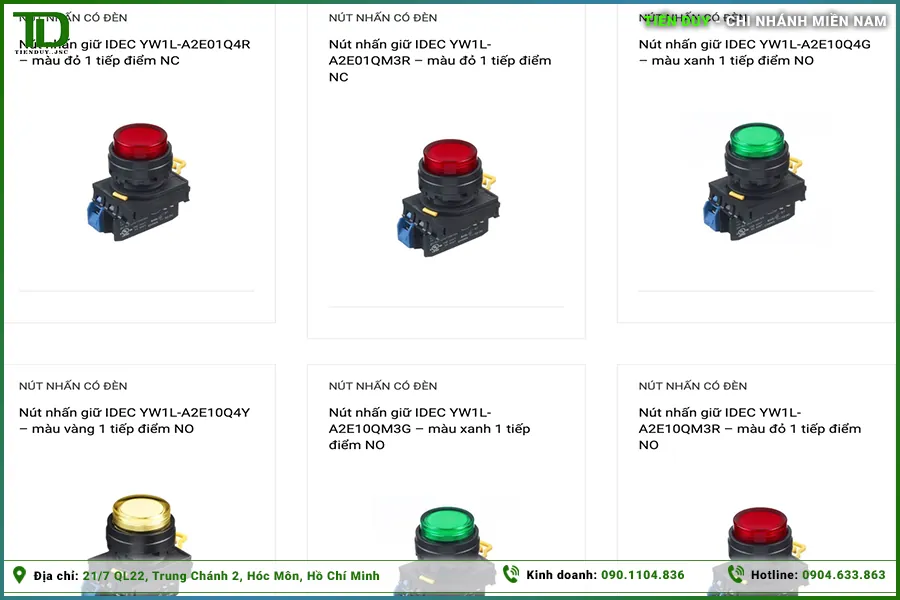The height and width of the screenshot is (600, 900).
Task: Click the CHI NHÁNH MIỀN NAM header text
Action: tap(806, 21)
